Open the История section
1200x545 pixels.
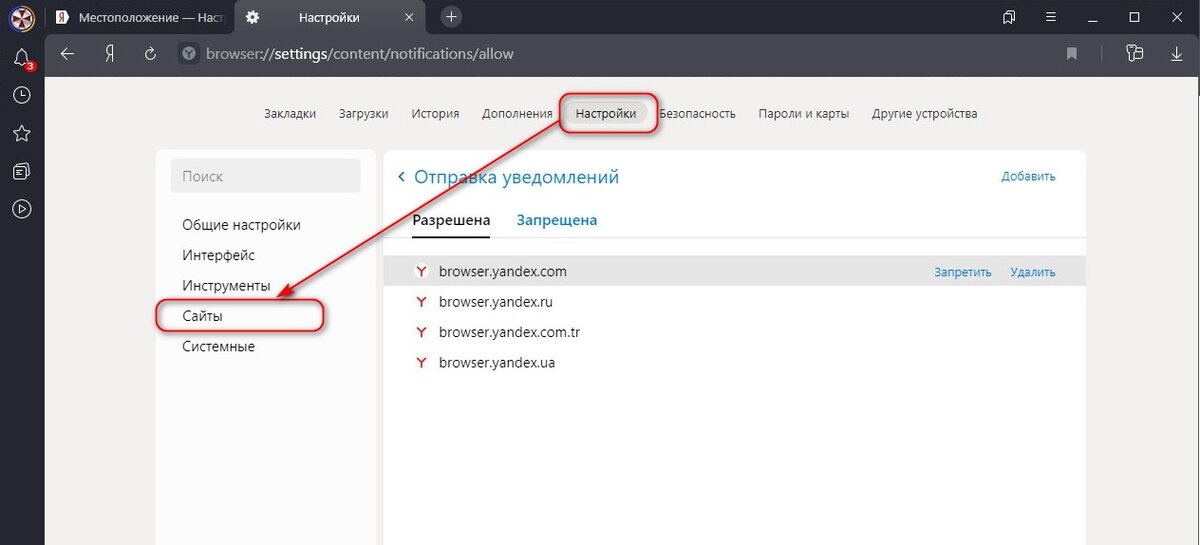435,113
